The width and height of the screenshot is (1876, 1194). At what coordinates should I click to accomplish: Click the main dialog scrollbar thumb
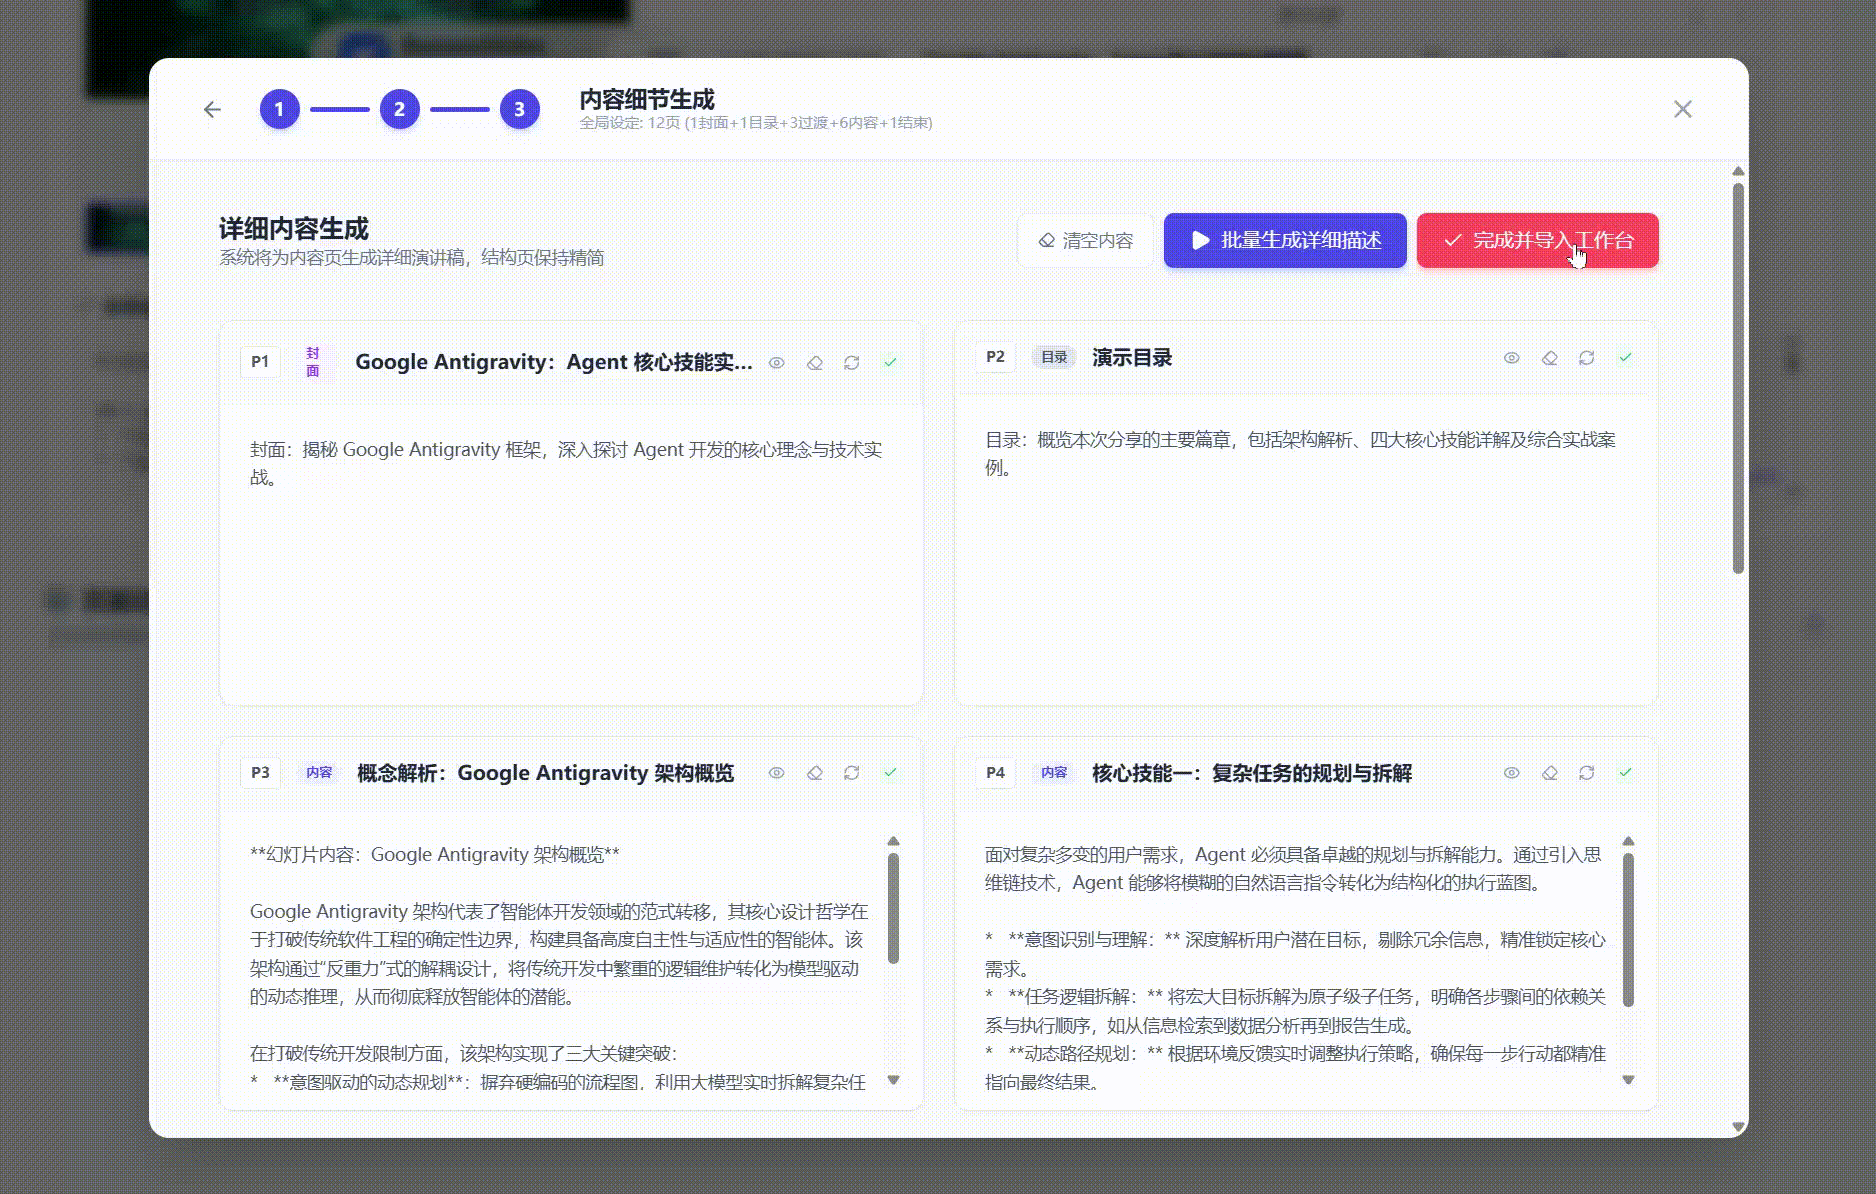pos(1738,378)
